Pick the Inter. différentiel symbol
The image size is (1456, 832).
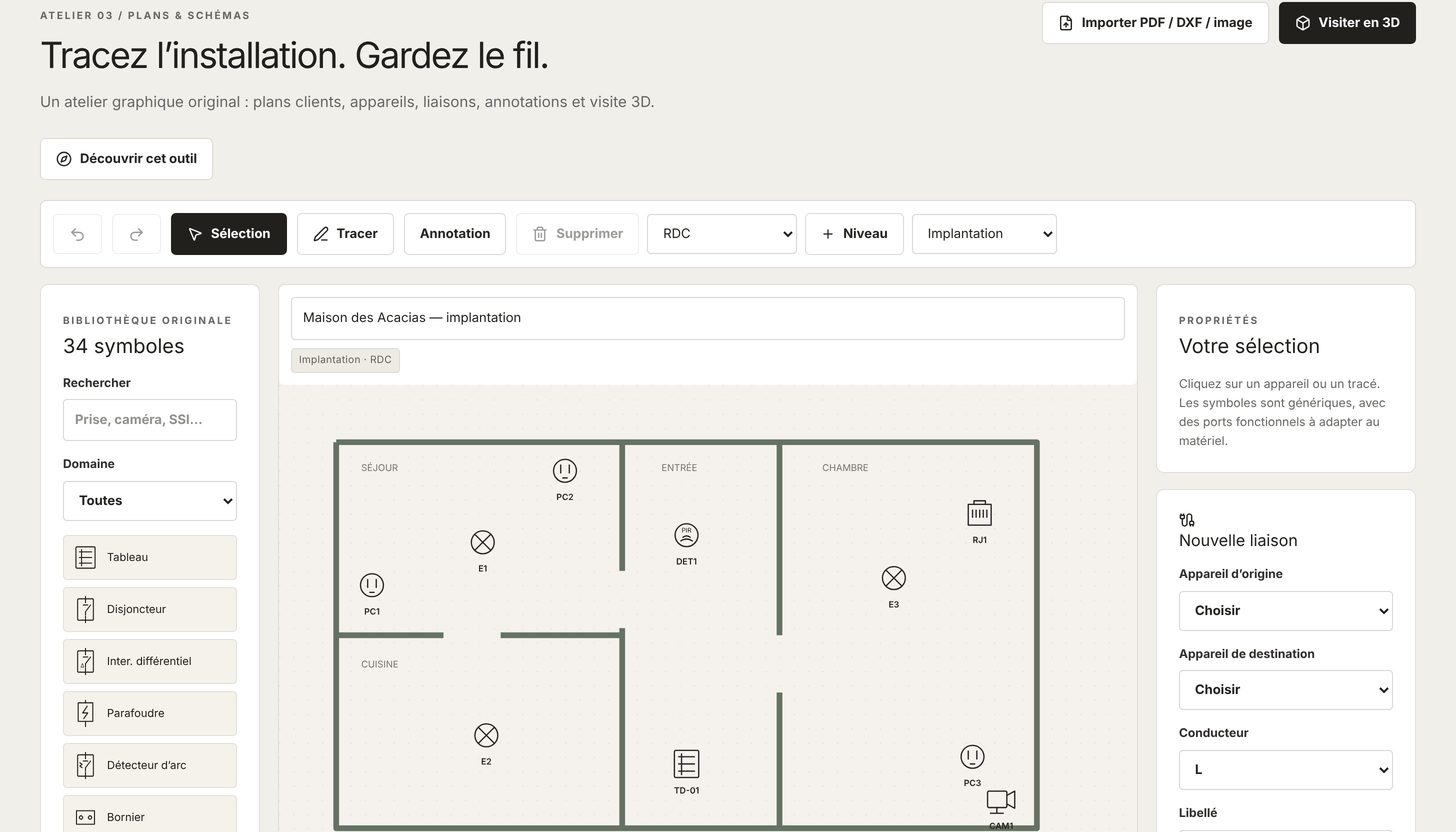pos(150,661)
